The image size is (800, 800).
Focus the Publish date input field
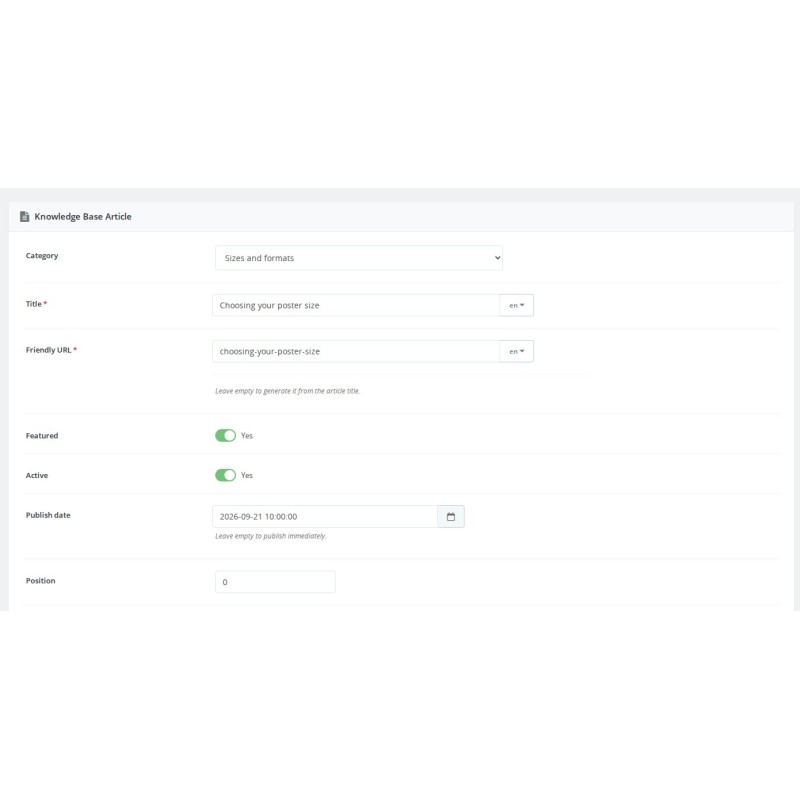[325, 516]
